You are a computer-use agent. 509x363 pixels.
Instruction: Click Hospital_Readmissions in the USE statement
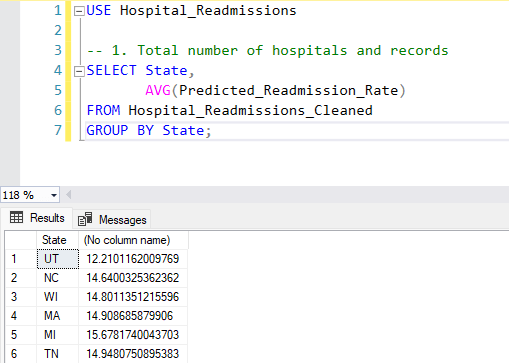point(208,11)
